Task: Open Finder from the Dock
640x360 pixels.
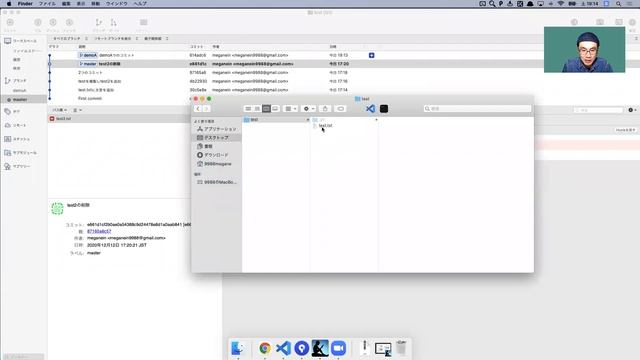Action: tap(238, 348)
